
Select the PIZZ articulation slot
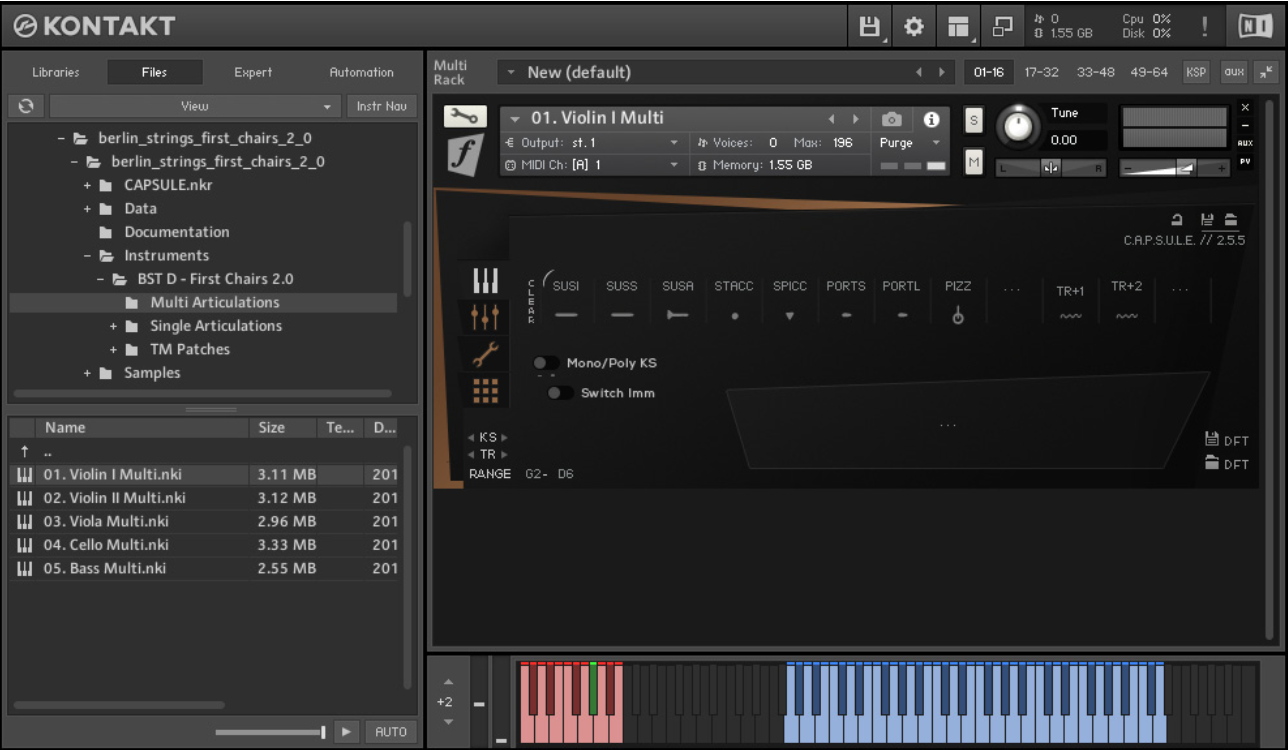click(x=958, y=301)
